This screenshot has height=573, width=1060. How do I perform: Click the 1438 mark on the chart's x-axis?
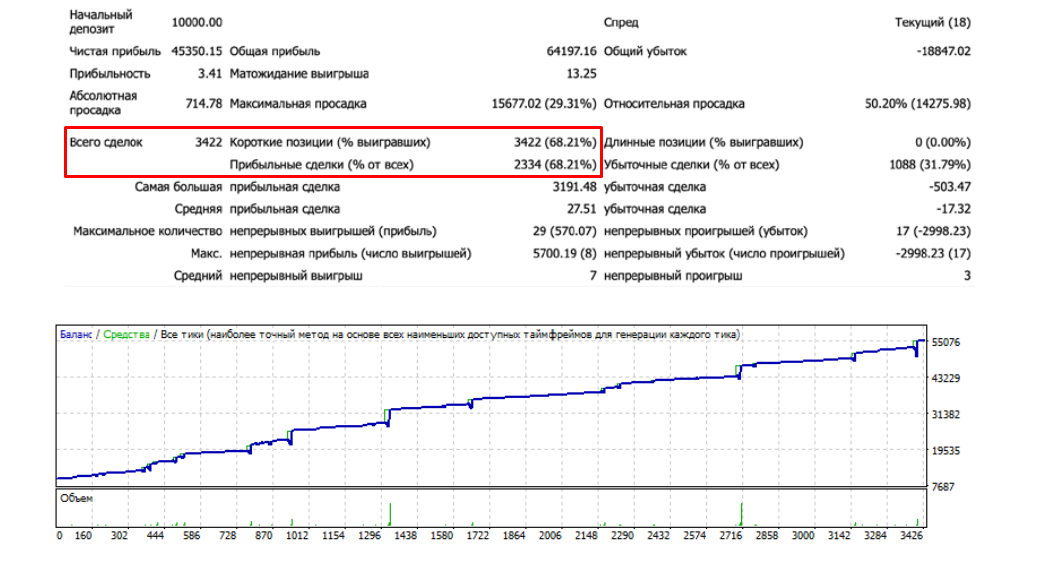[x=406, y=536]
